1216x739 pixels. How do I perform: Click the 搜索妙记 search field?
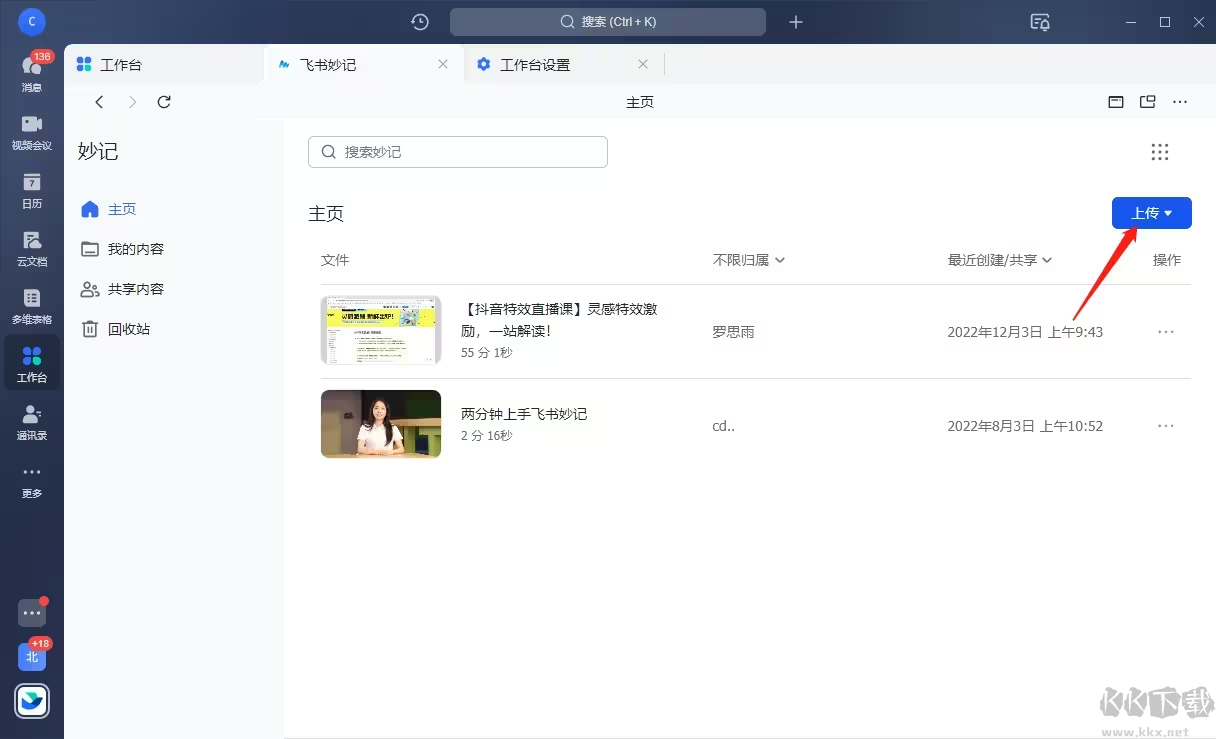tap(458, 152)
